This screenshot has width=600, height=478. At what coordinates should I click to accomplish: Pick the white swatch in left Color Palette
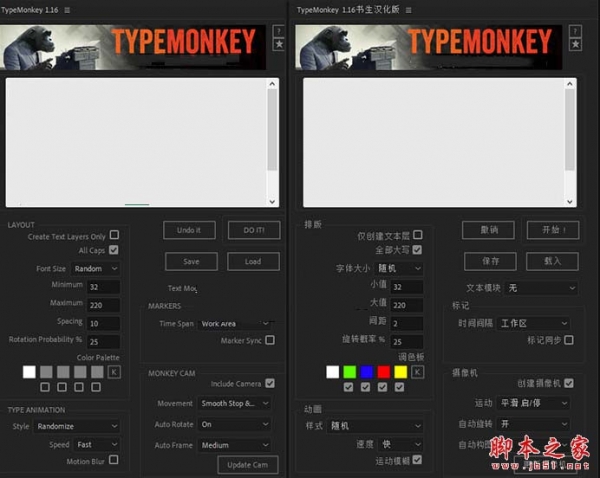29,372
